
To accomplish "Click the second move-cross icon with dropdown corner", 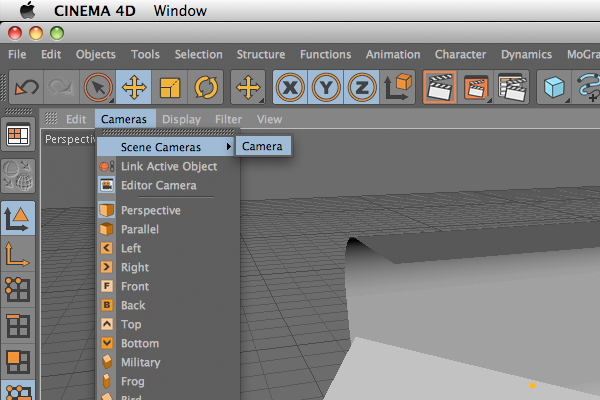I will click(x=248, y=87).
